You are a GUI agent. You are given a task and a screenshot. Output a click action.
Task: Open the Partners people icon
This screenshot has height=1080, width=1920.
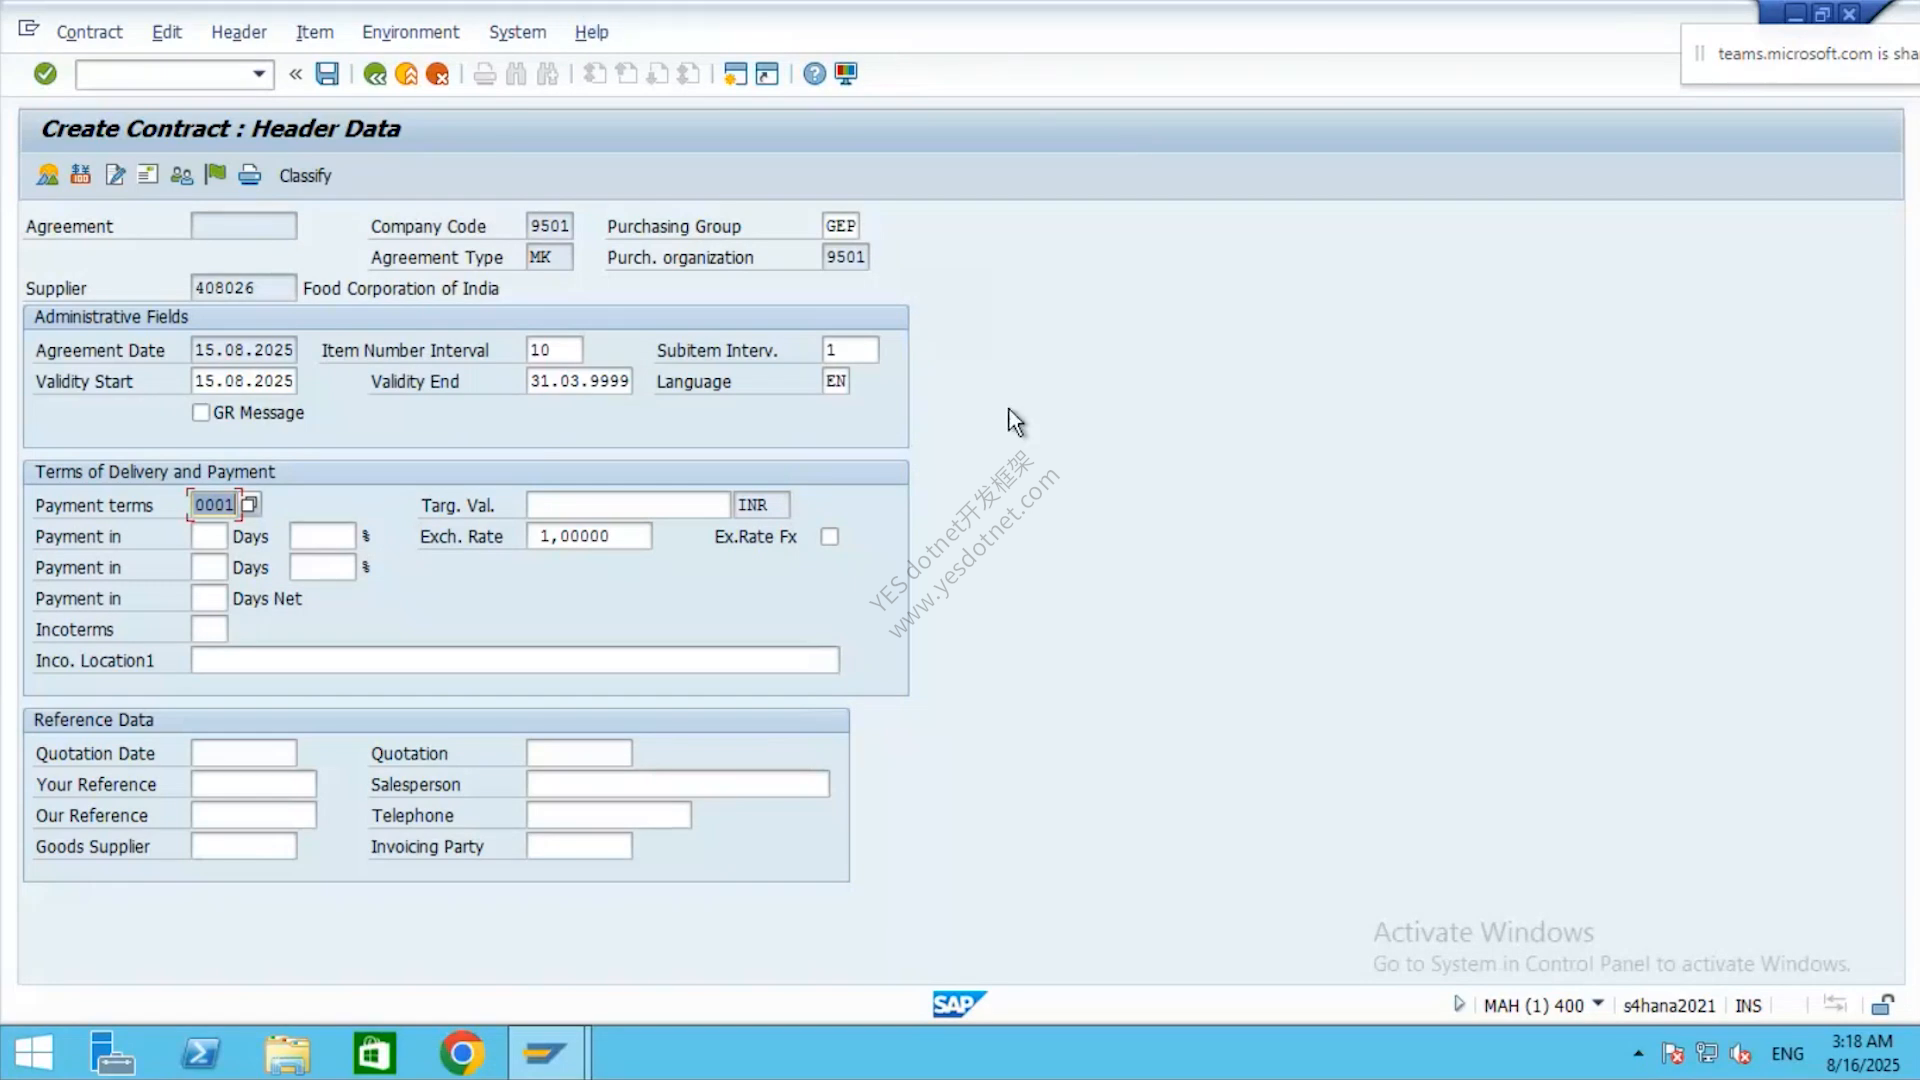tap(181, 175)
